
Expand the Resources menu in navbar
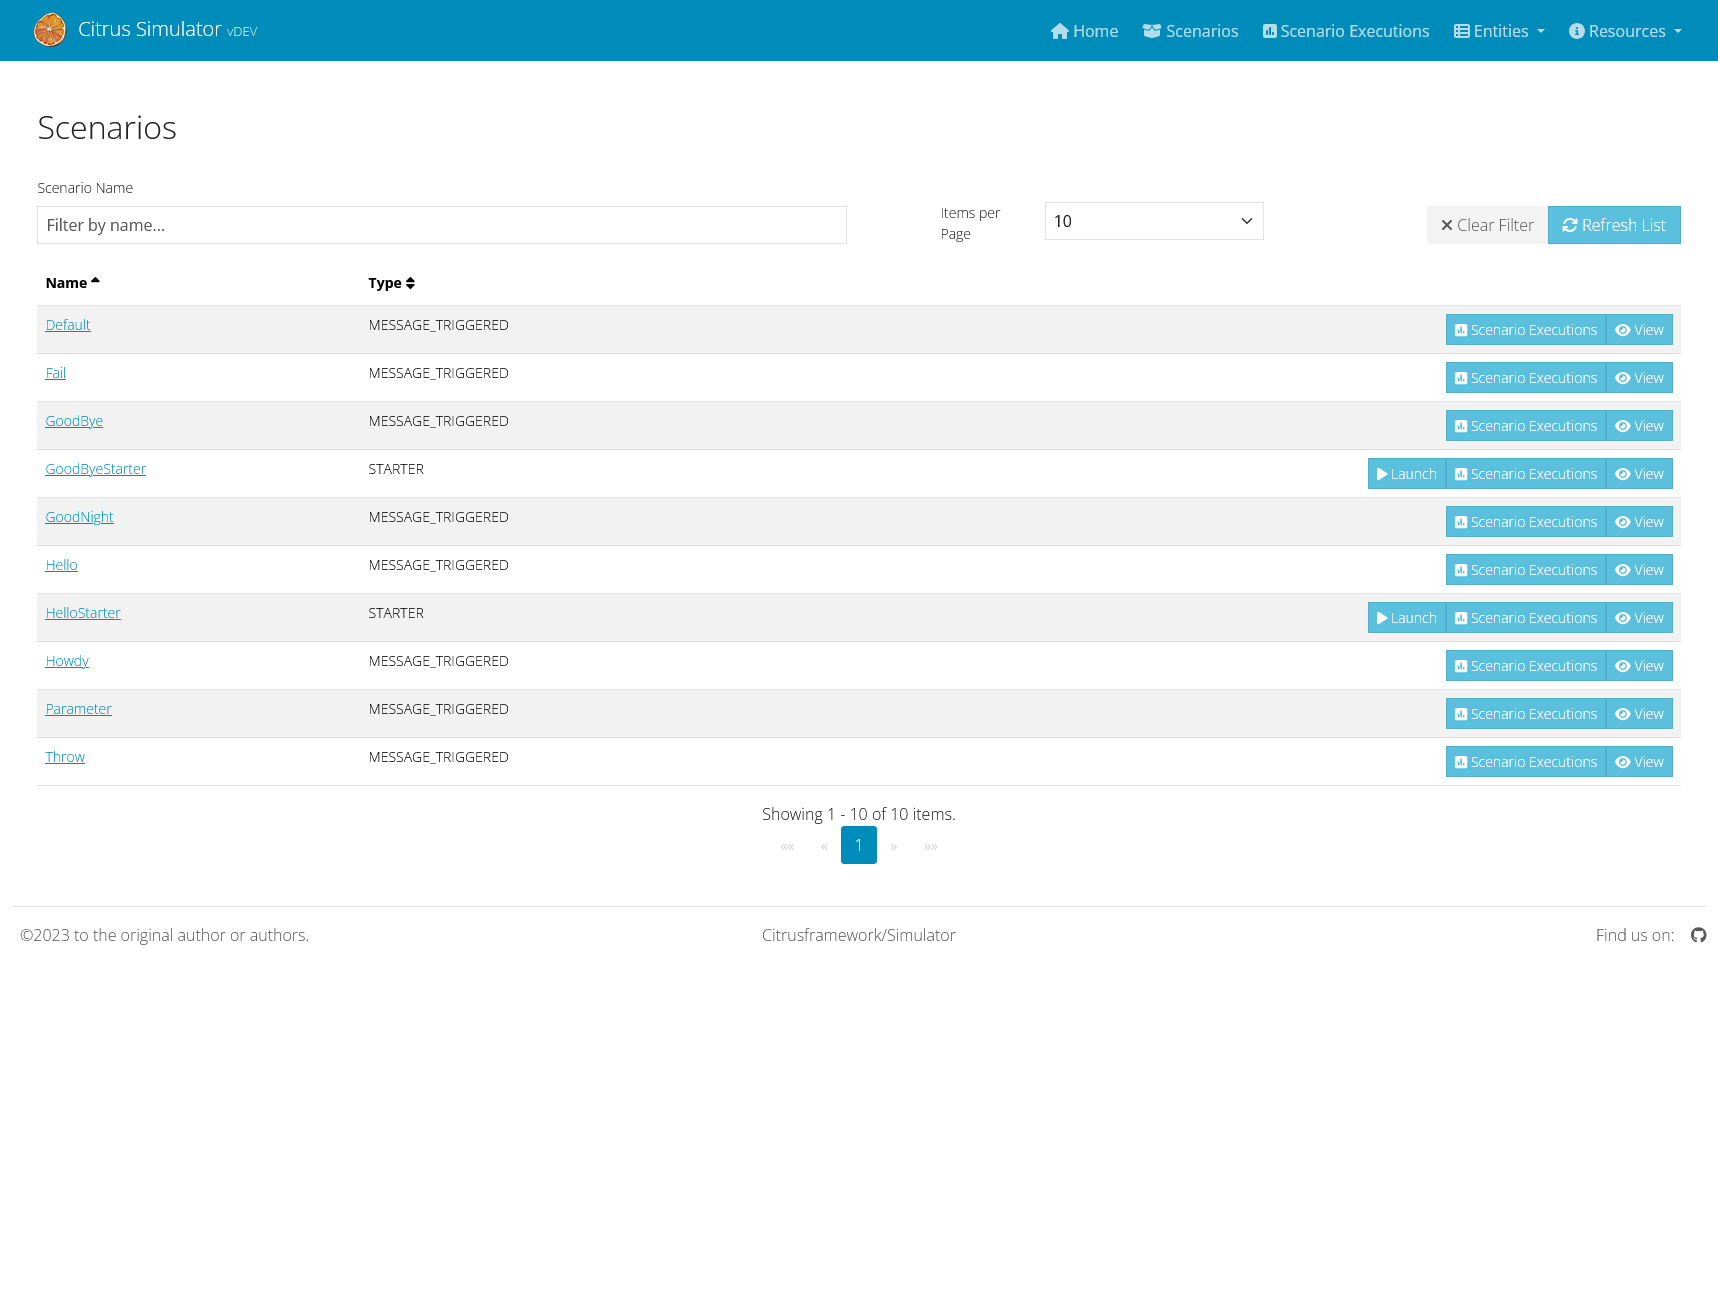click(1624, 31)
